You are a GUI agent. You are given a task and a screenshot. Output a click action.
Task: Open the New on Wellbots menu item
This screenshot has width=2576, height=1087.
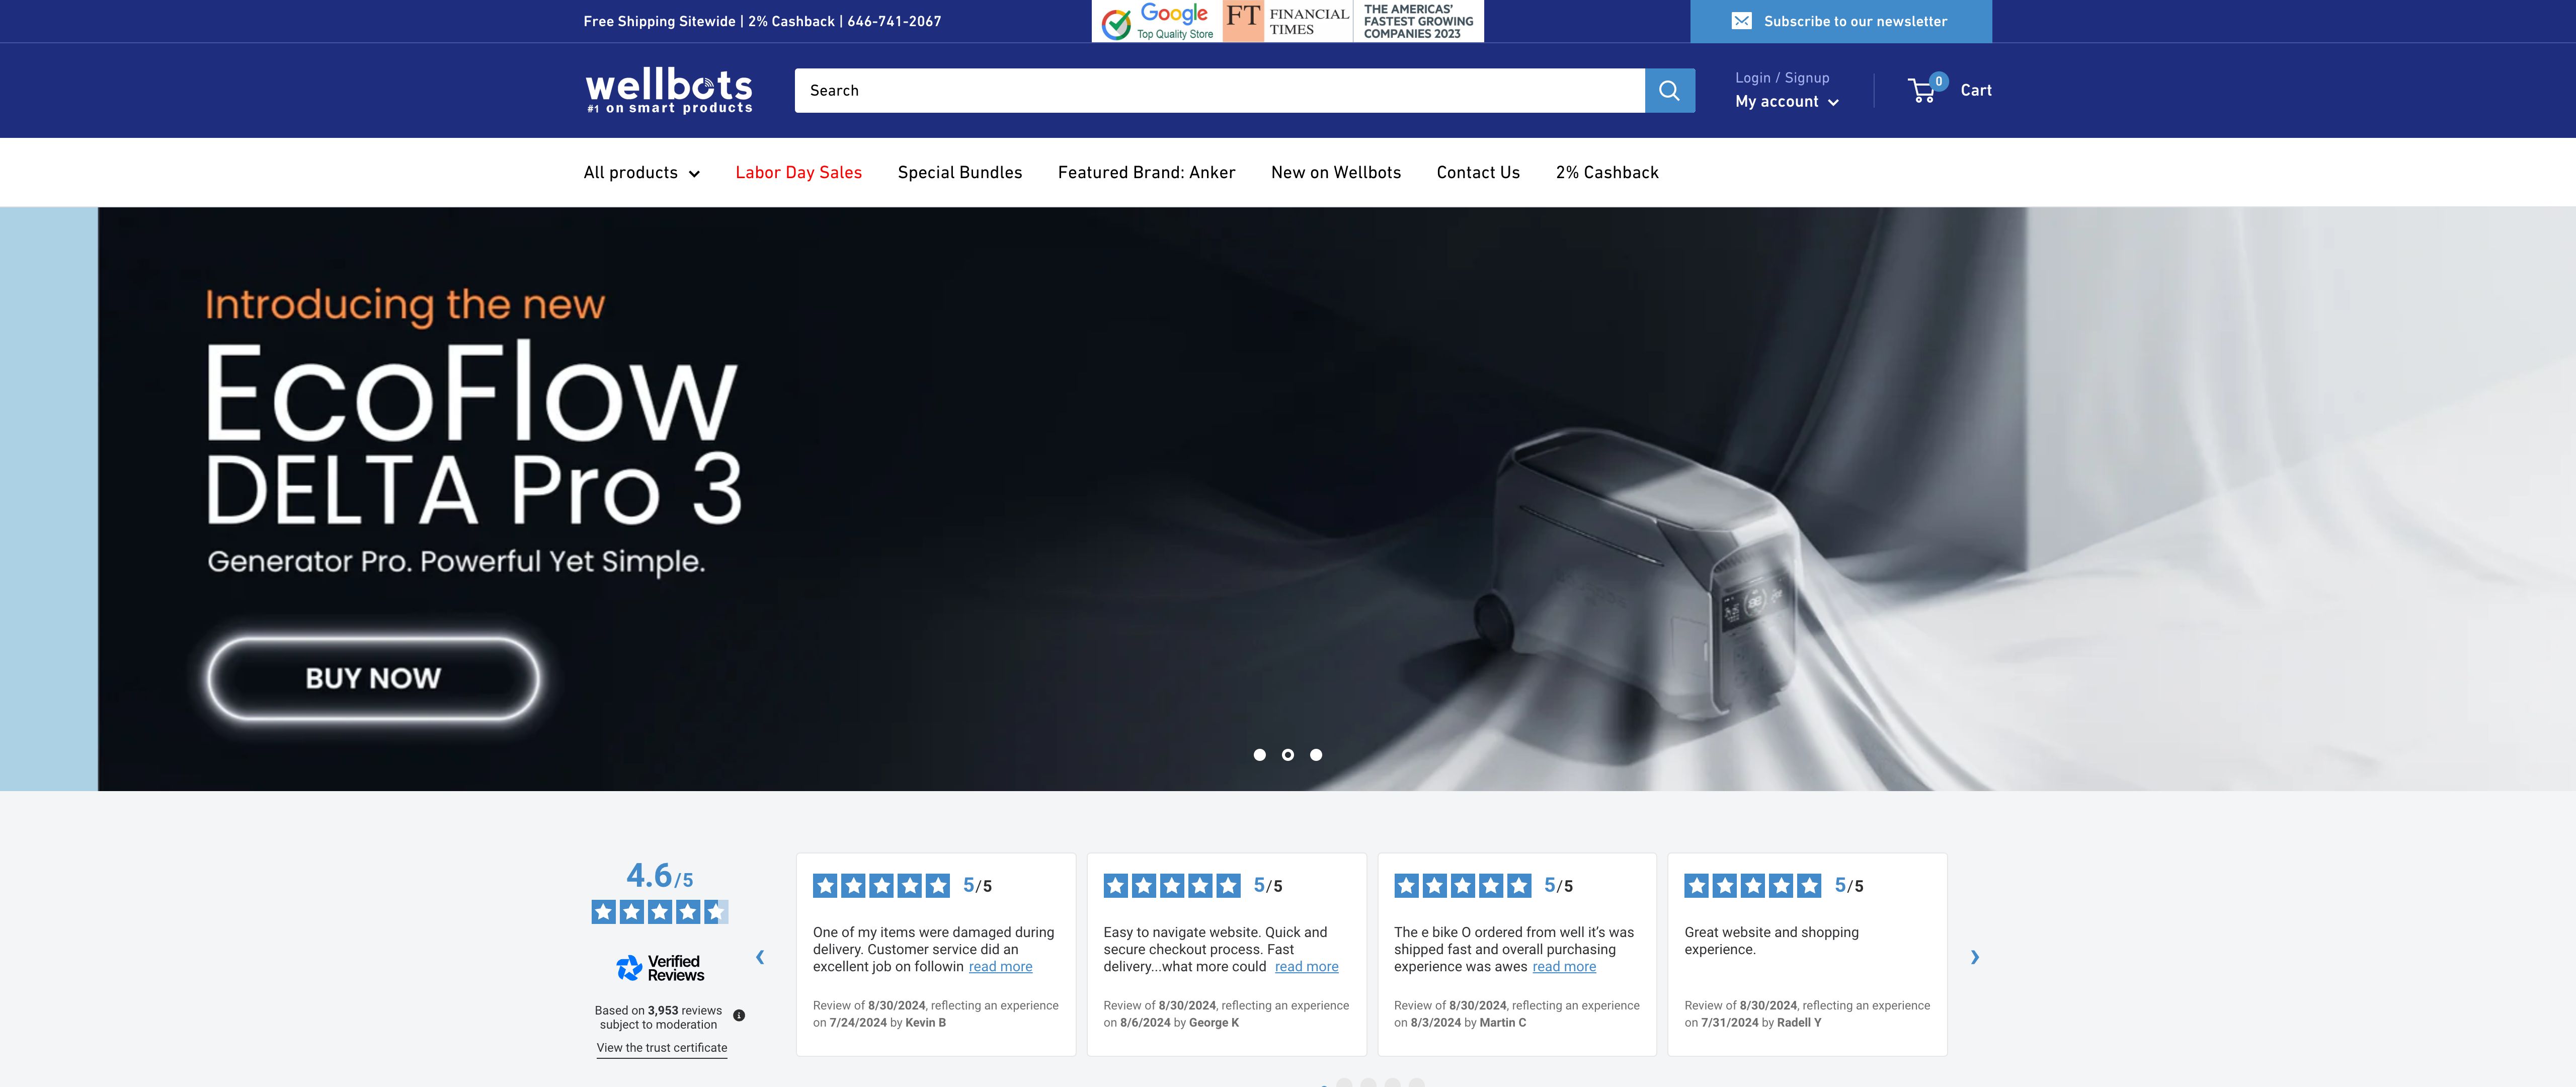(1335, 172)
